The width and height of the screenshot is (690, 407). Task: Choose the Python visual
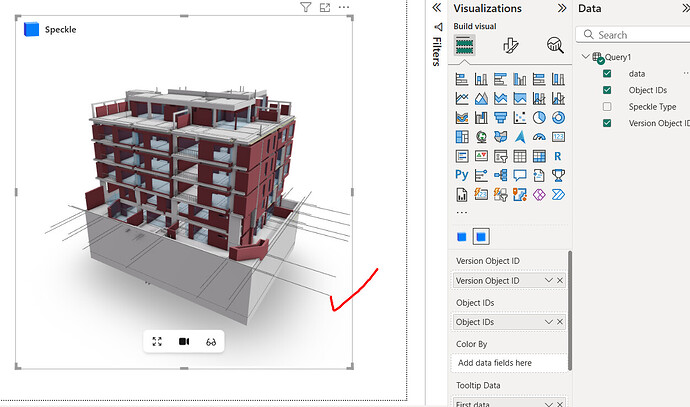click(462, 175)
